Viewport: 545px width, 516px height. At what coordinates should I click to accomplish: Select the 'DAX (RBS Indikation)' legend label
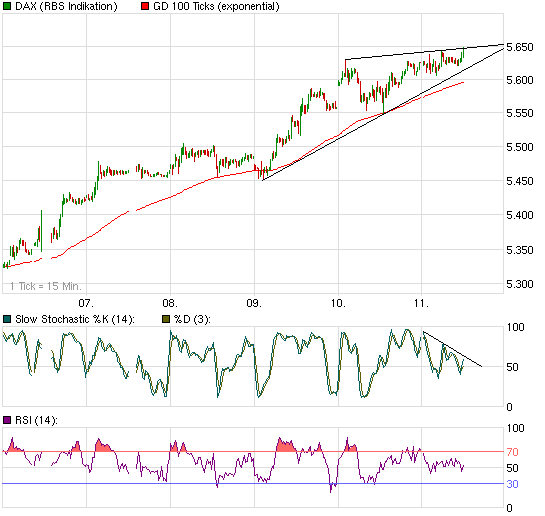pos(66,7)
